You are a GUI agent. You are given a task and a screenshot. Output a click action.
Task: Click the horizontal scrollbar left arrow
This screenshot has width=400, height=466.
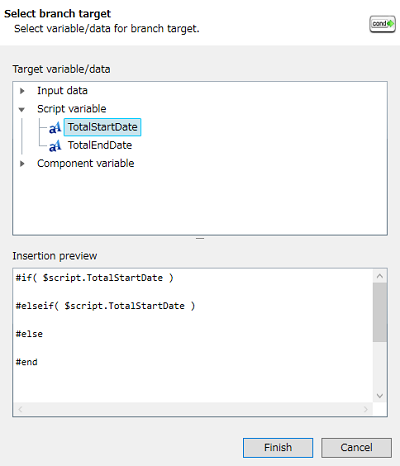pos(20,409)
